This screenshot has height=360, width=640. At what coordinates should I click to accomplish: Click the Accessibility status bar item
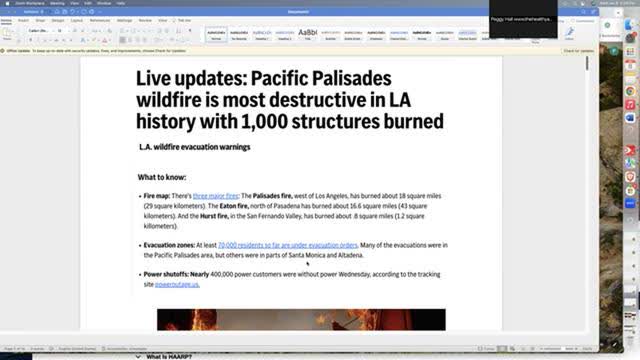point(124,349)
